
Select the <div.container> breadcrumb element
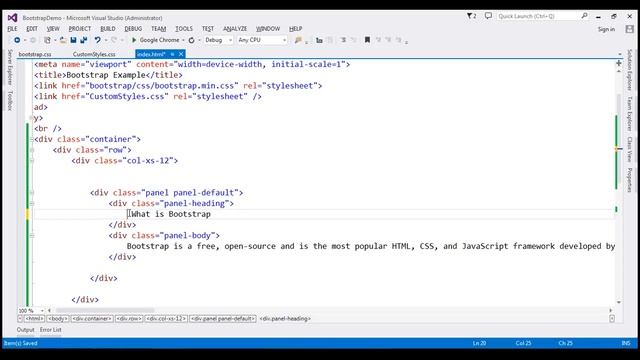click(x=92, y=319)
